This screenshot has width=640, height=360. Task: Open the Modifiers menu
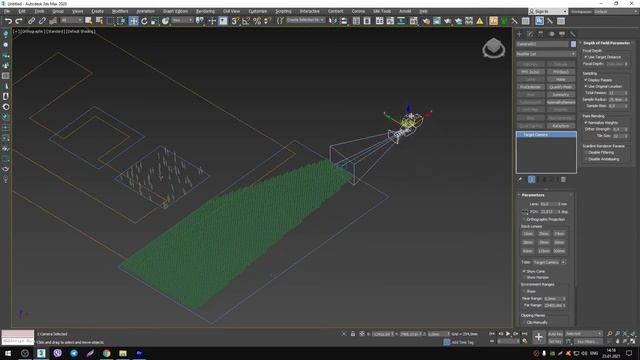(x=120, y=11)
